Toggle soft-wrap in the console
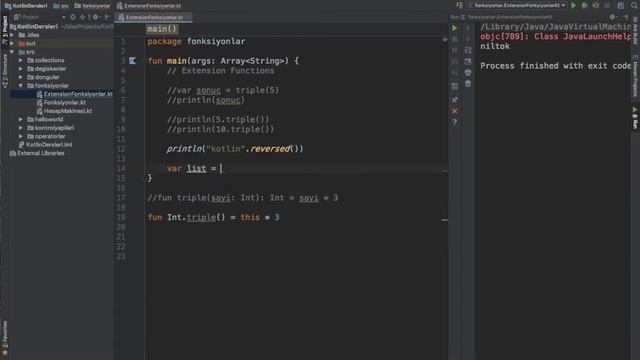 (x=468, y=50)
